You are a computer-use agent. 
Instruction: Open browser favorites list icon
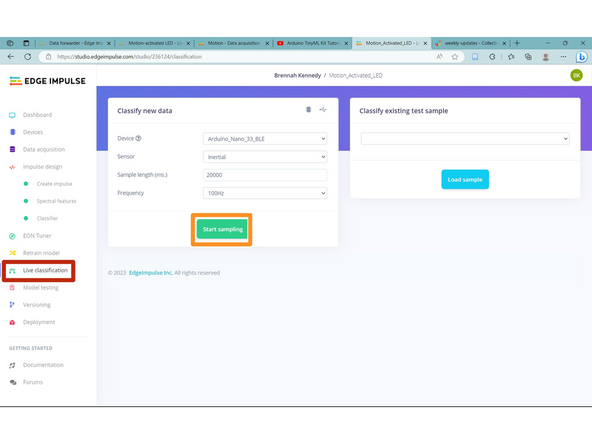click(511, 57)
